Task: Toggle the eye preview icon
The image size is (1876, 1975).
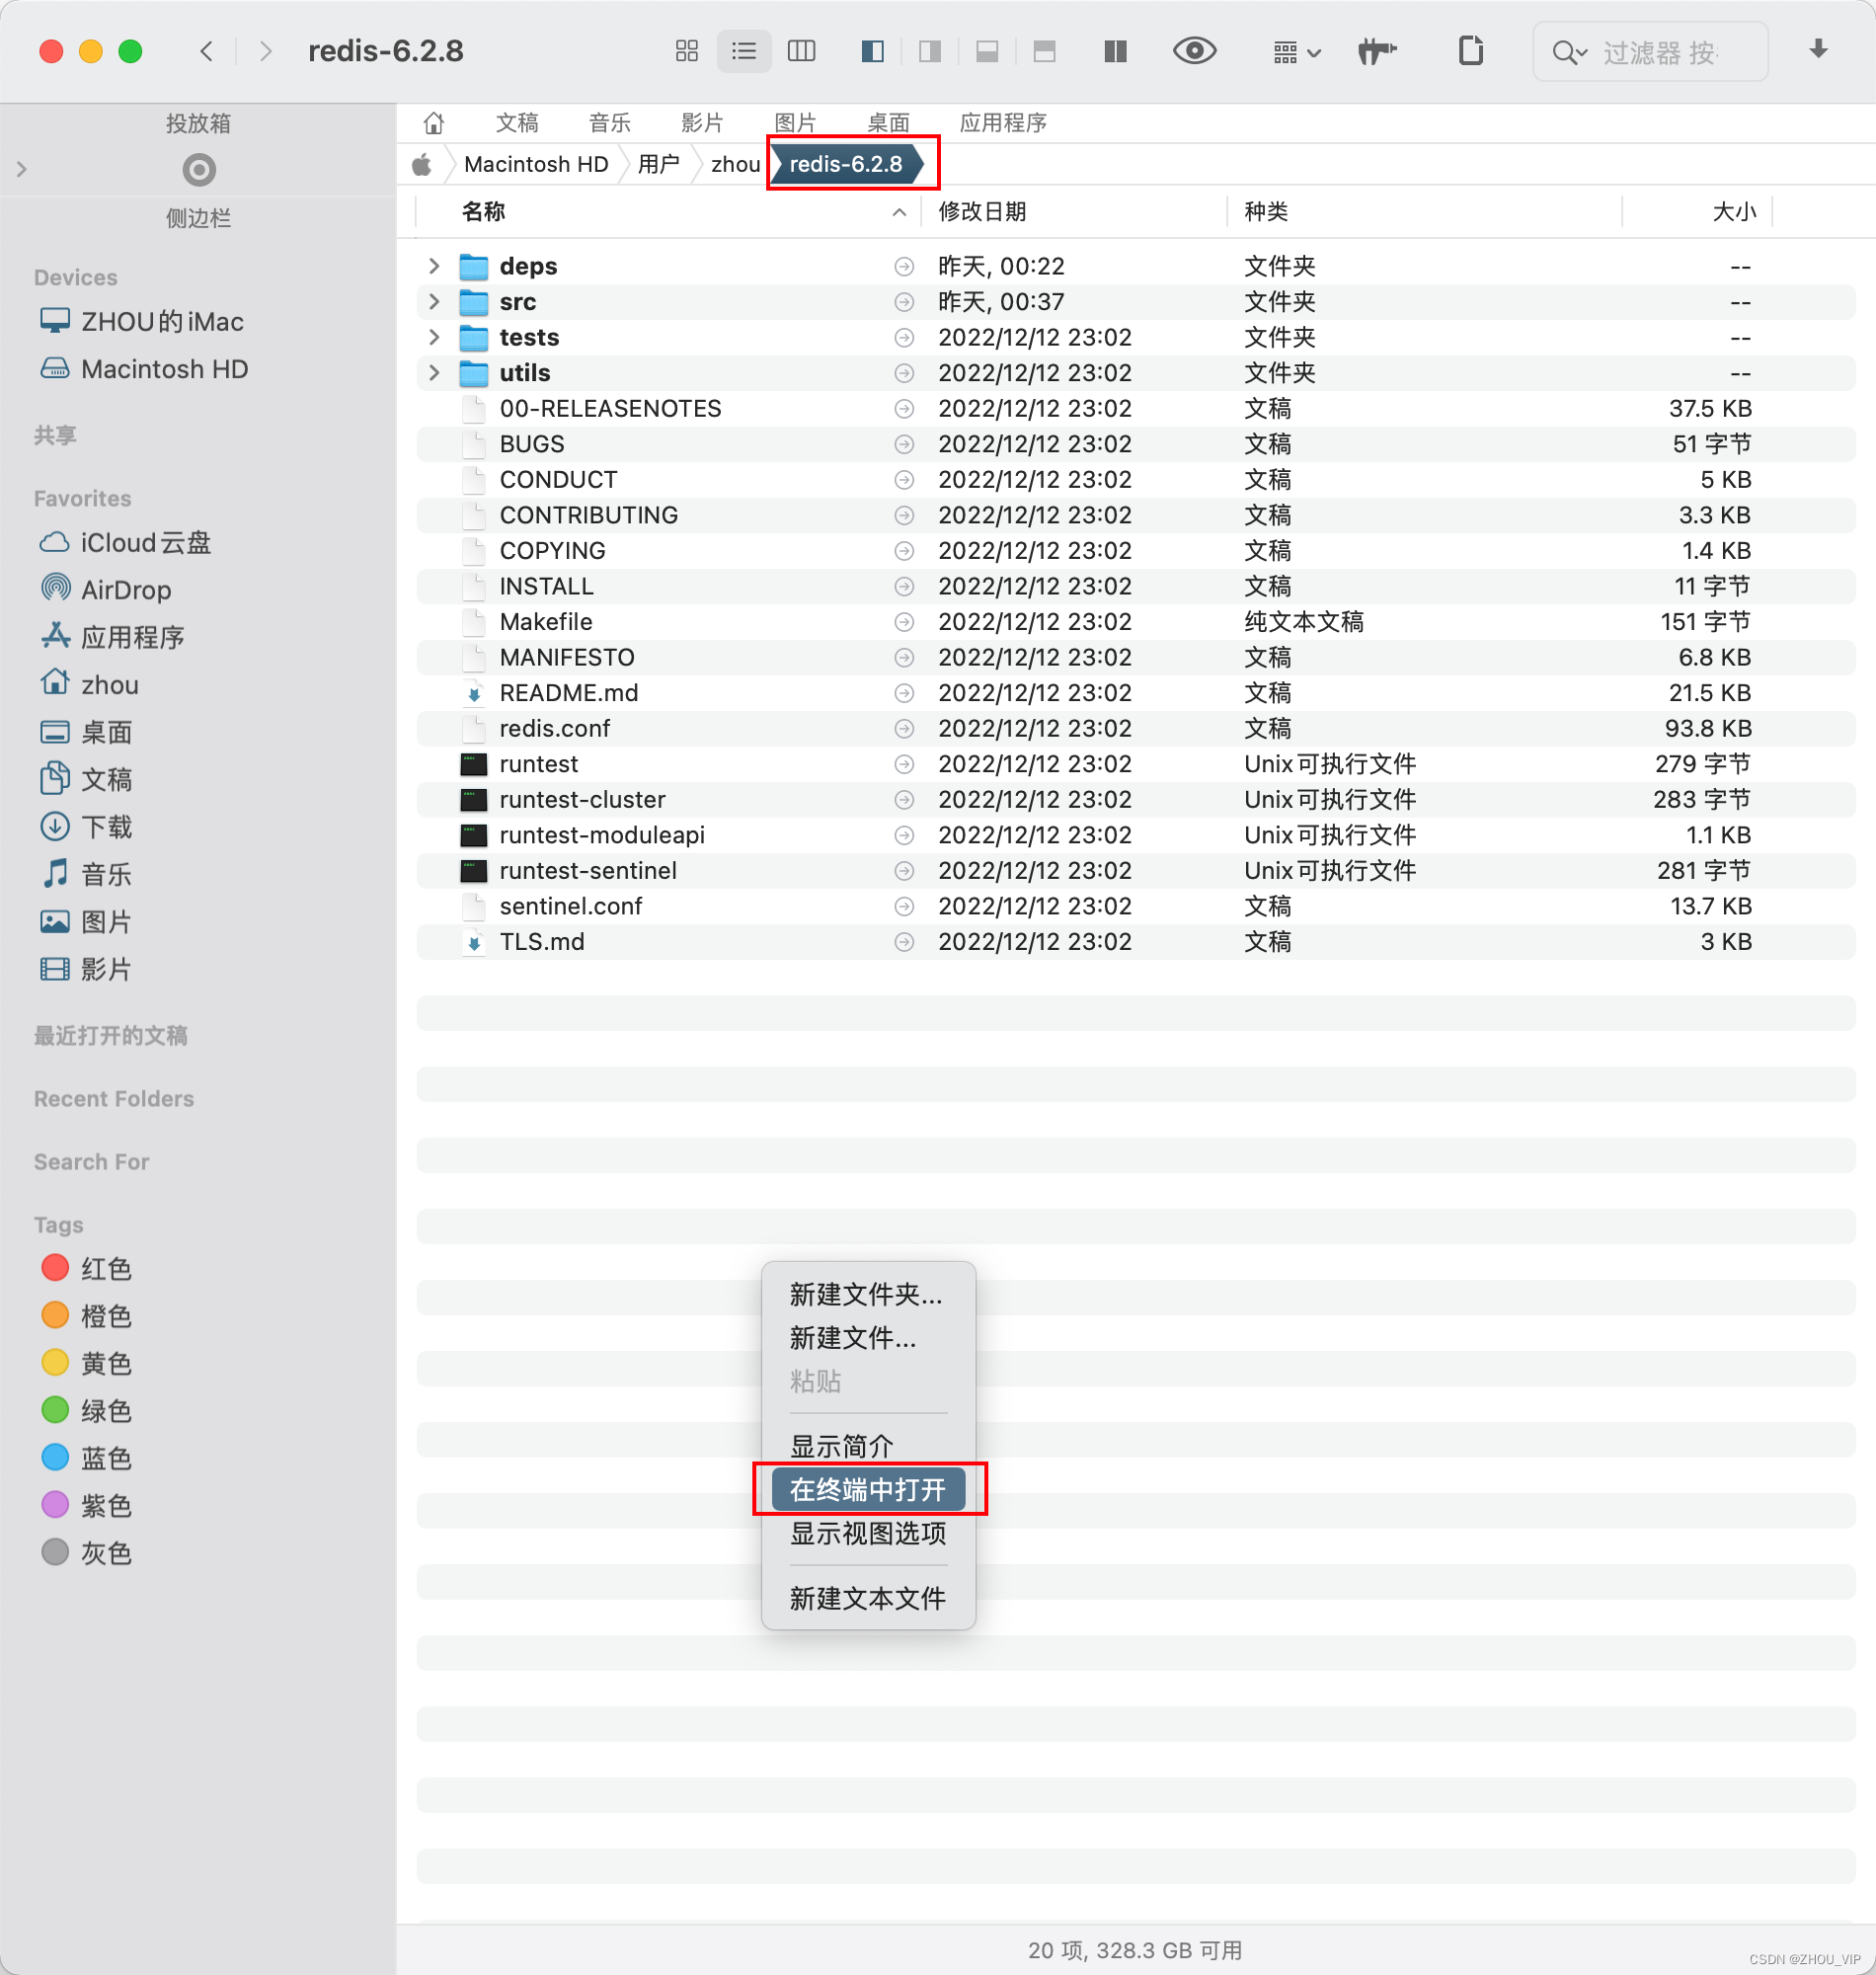Action: point(1194,50)
